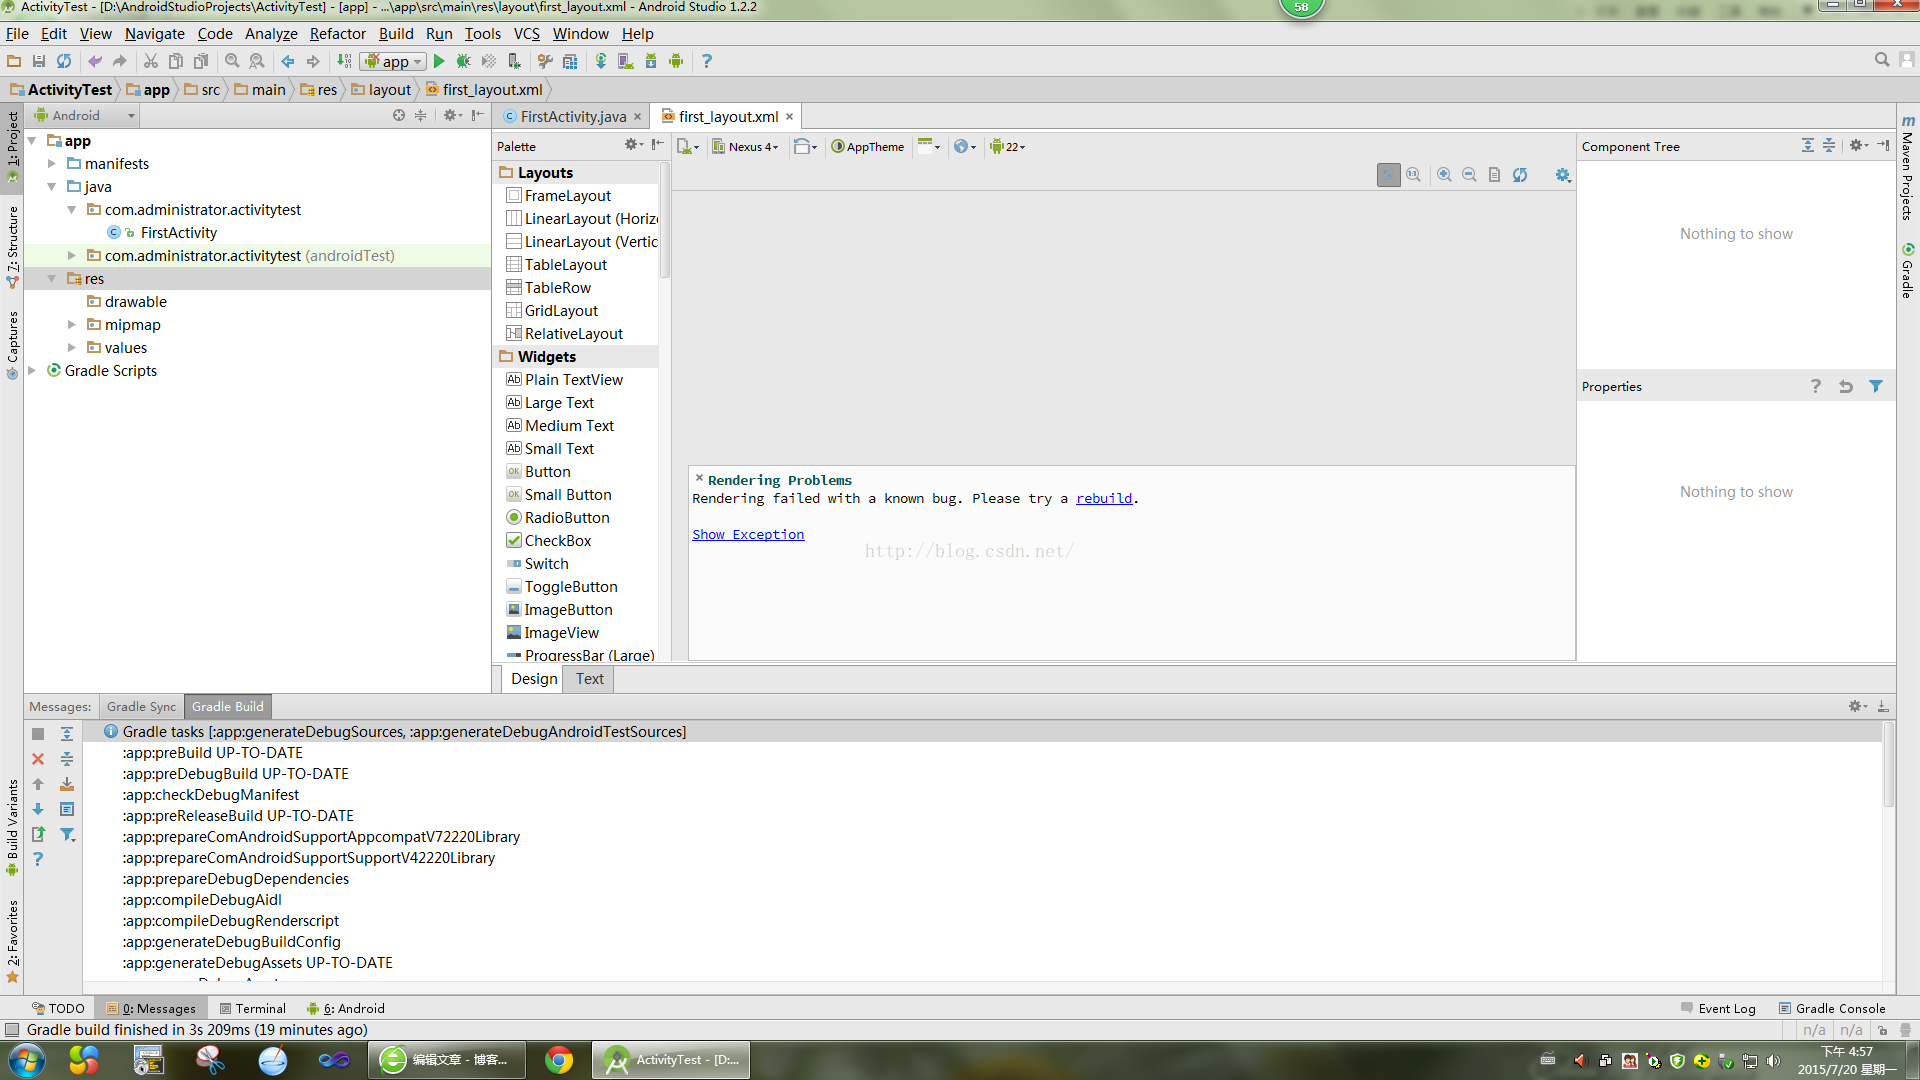Click the Synchronize toolbar icon
This screenshot has height=1080, width=1920.
click(x=64, y=62)
